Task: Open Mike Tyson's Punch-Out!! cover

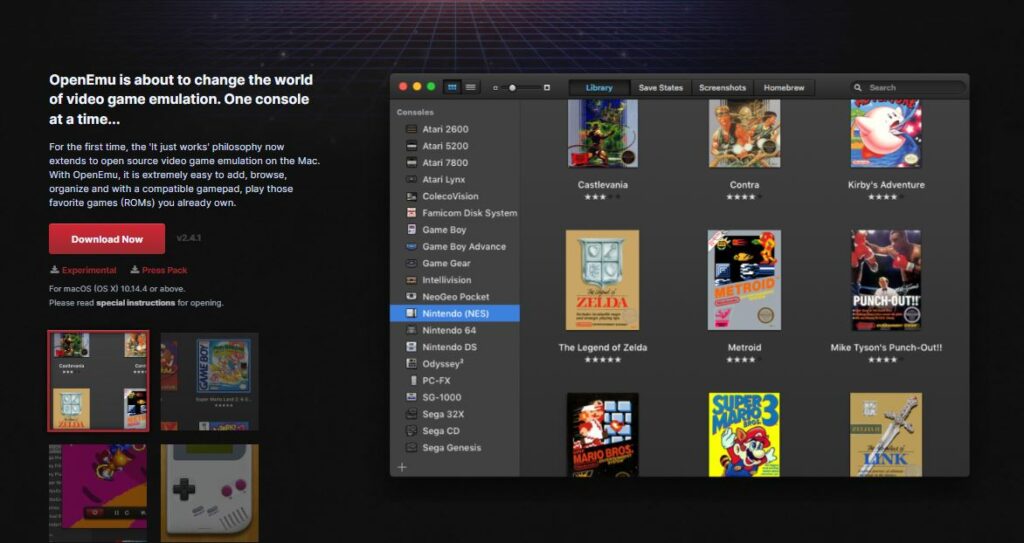Action: click(x=886, y=280)
